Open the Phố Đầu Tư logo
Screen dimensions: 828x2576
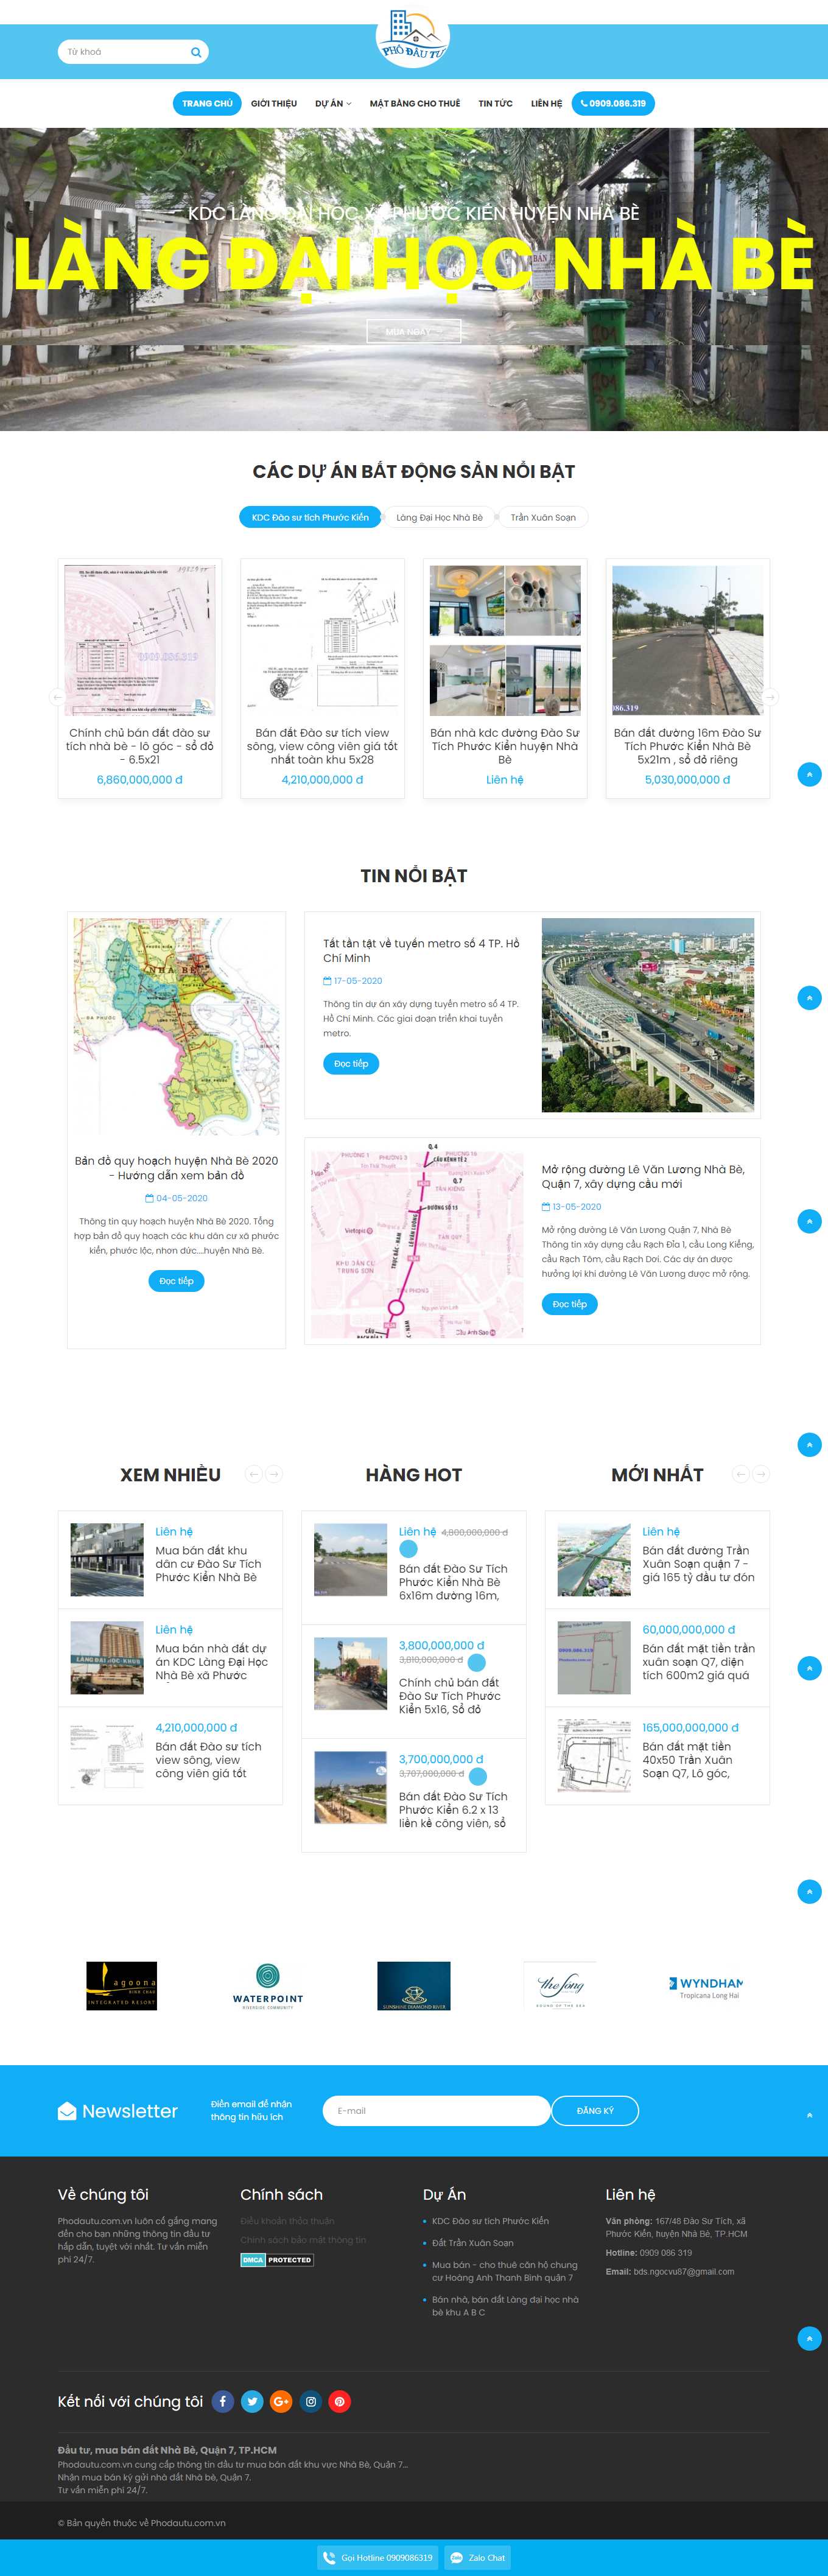(x=414, y=37)
